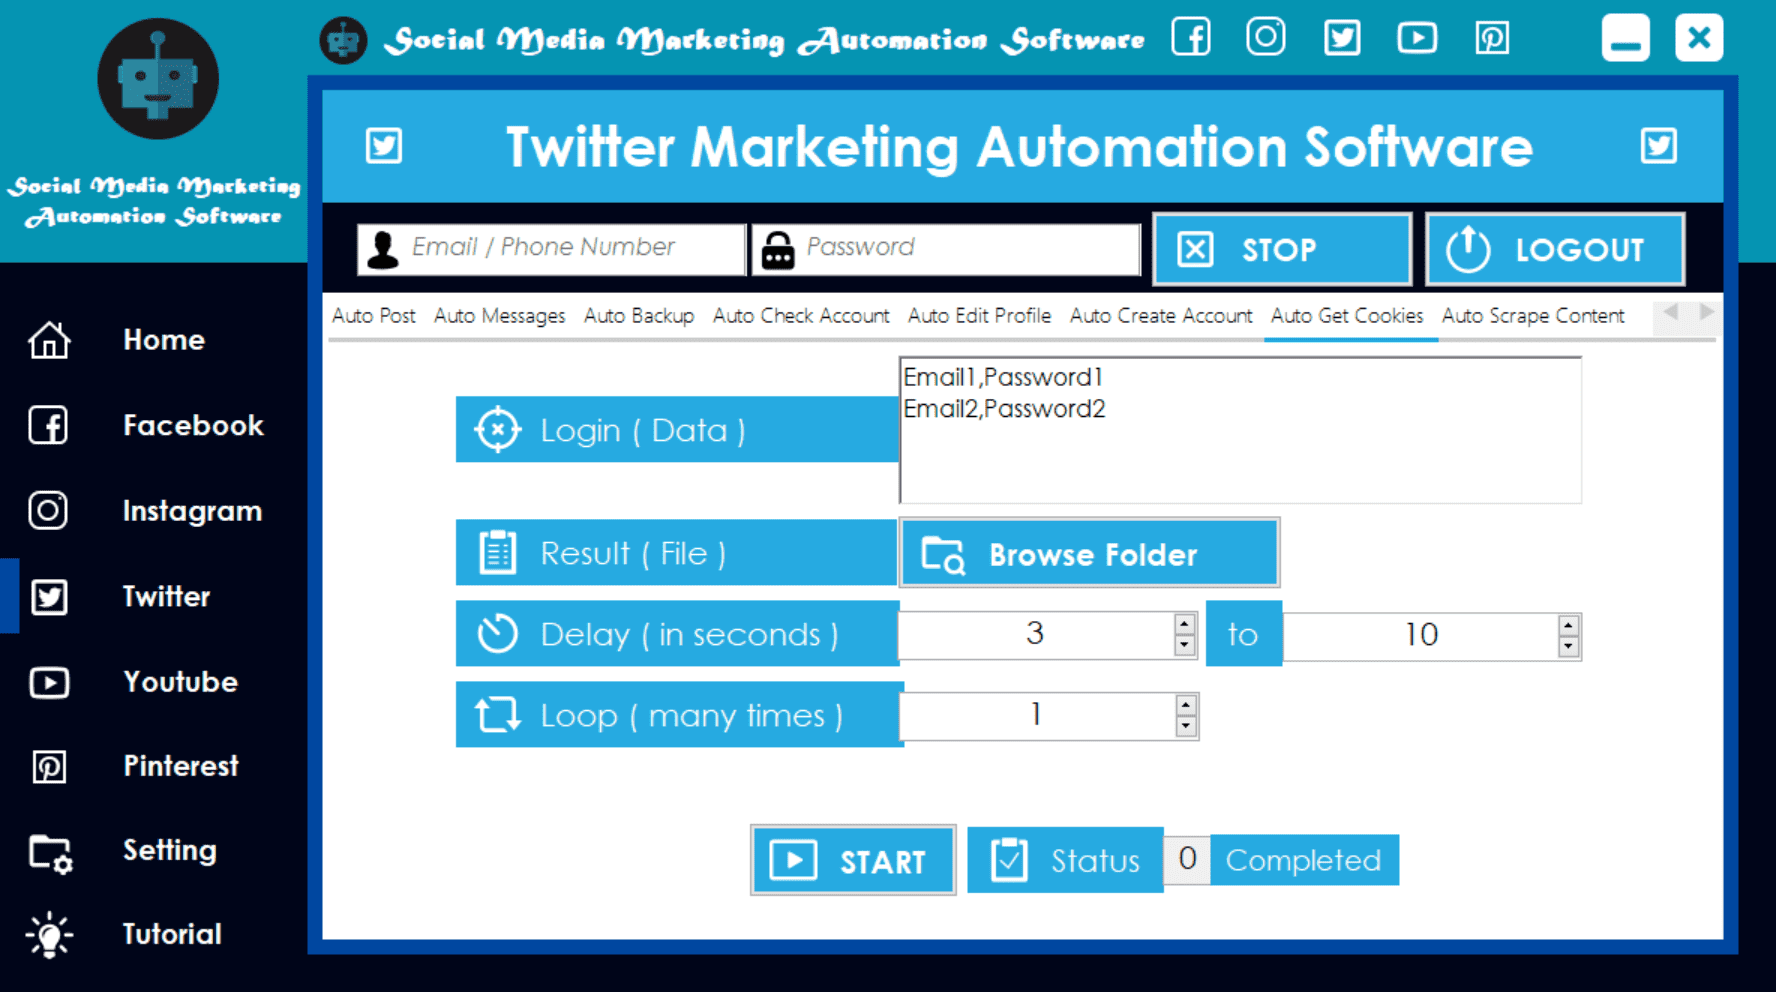The width and height of the screenshot is (1776, 992).
Task: Click the Setting folder-gear icon in sidebar
Action: click(x=50, y=853)
